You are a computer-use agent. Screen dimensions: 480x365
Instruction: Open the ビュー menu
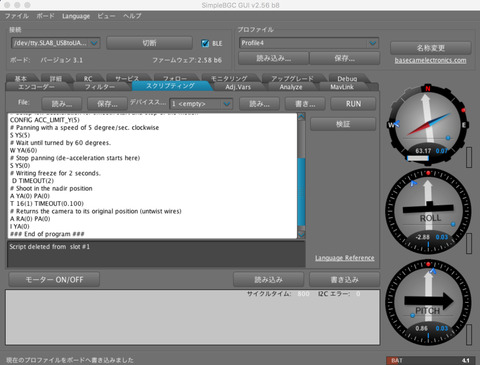(x=106, y=16)
